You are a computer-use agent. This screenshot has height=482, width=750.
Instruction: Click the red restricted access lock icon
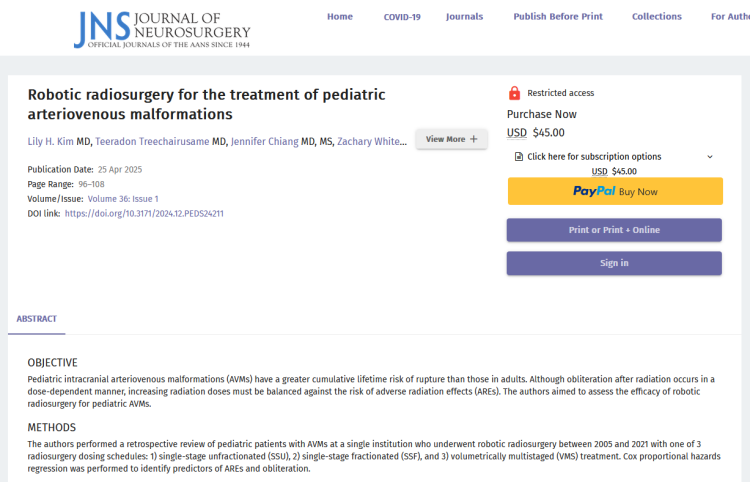[x=514, y=93]
